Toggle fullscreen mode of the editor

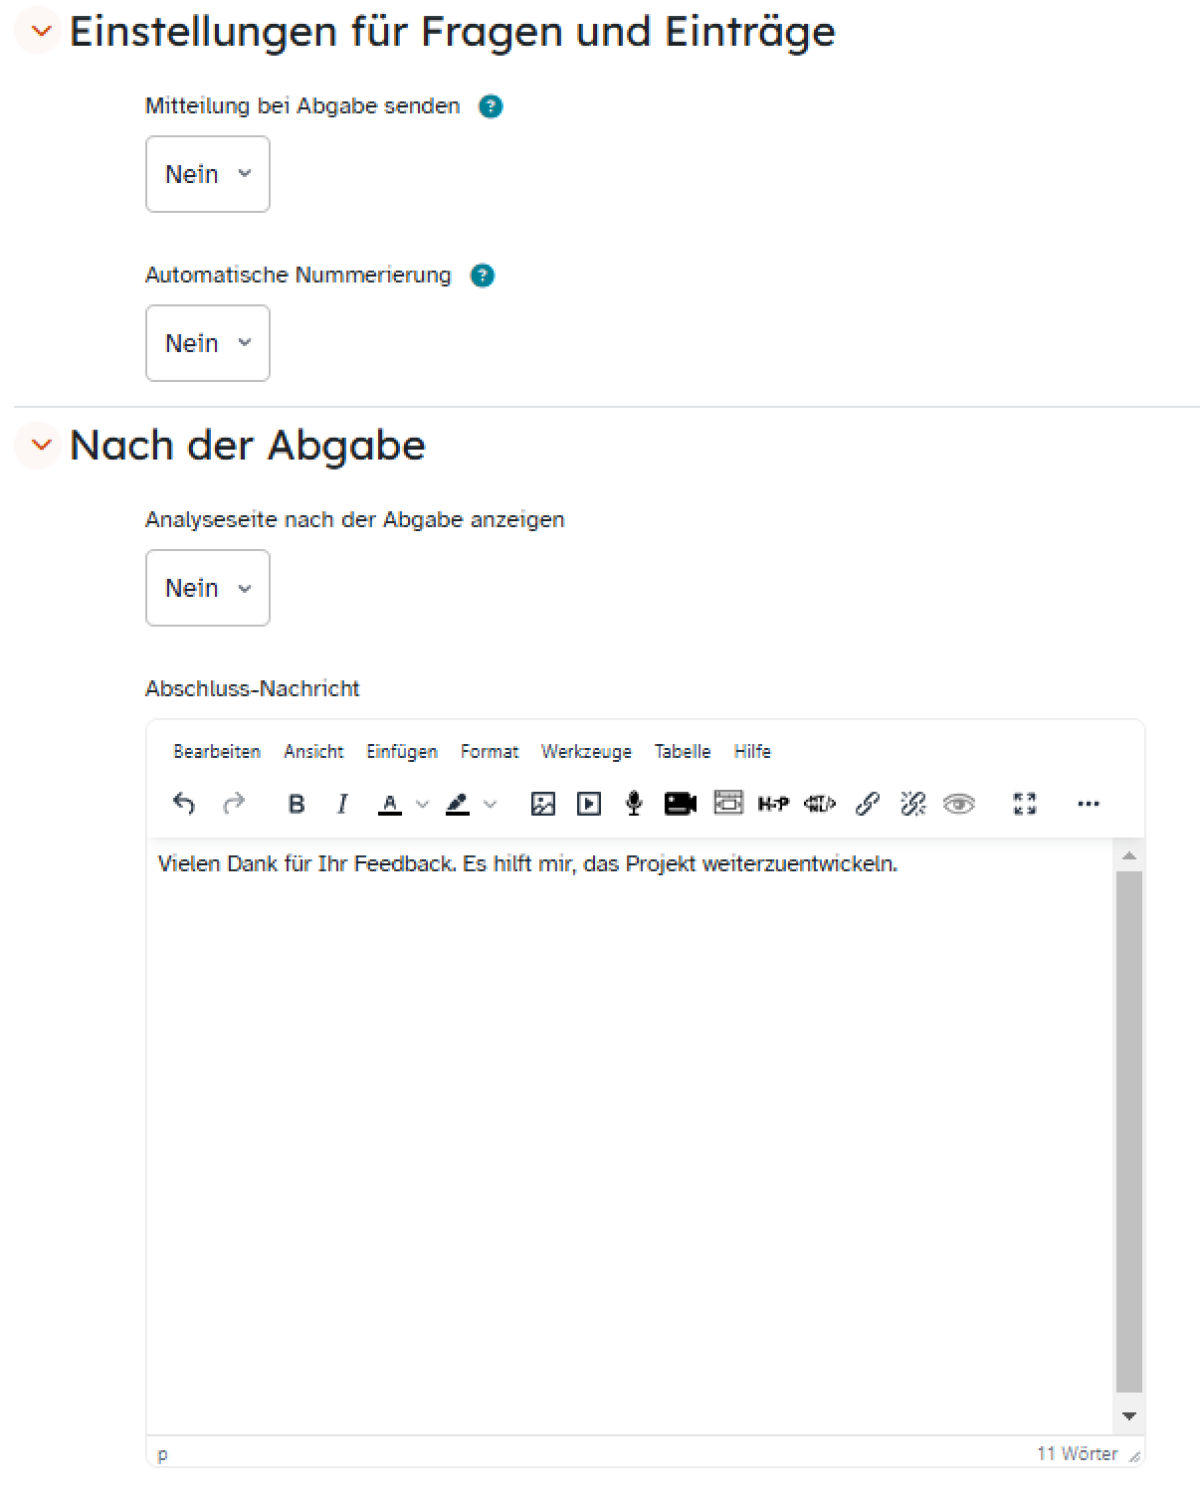pos(1025,803)
